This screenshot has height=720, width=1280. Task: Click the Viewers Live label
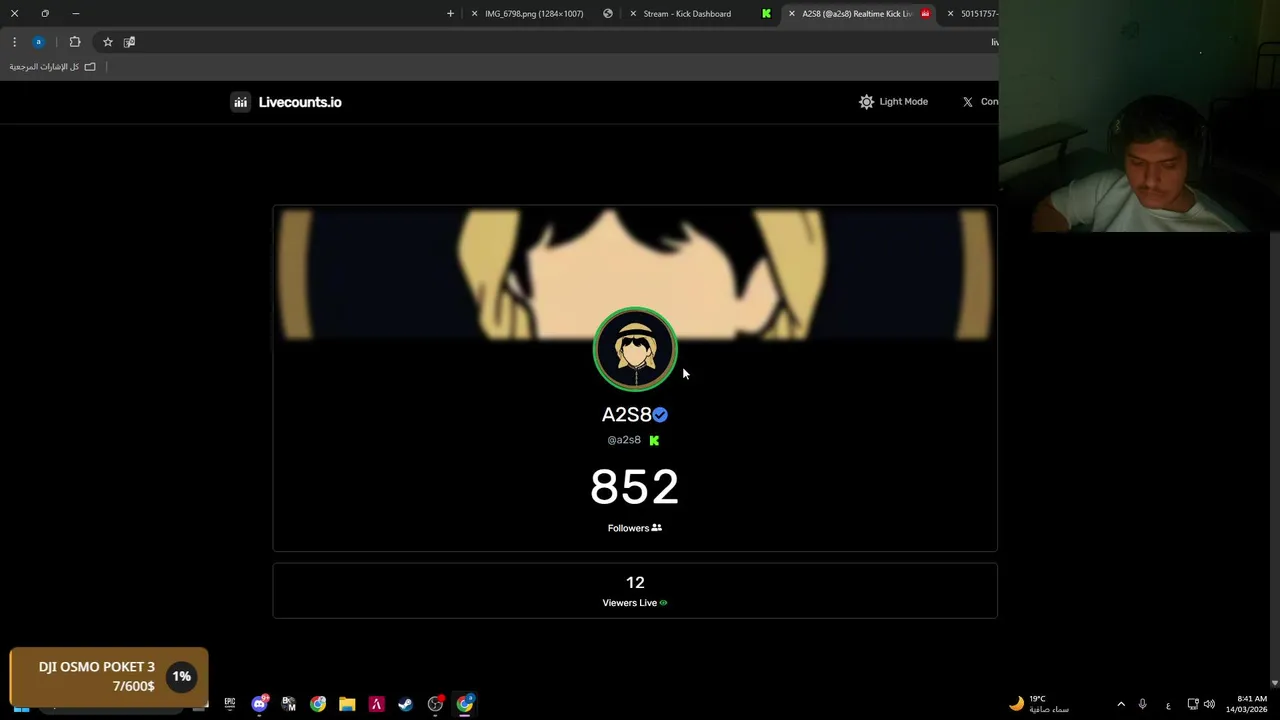point(629,603)
